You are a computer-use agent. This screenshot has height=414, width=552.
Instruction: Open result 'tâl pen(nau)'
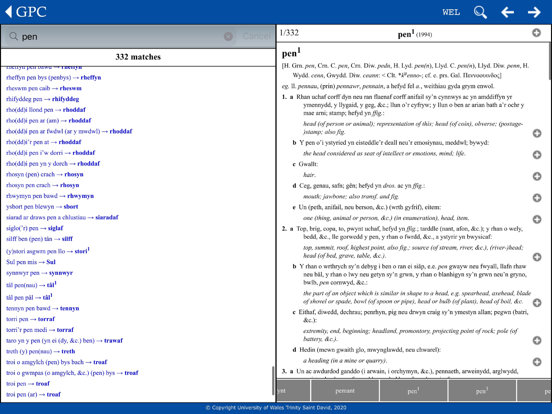[x=31, y=284]
